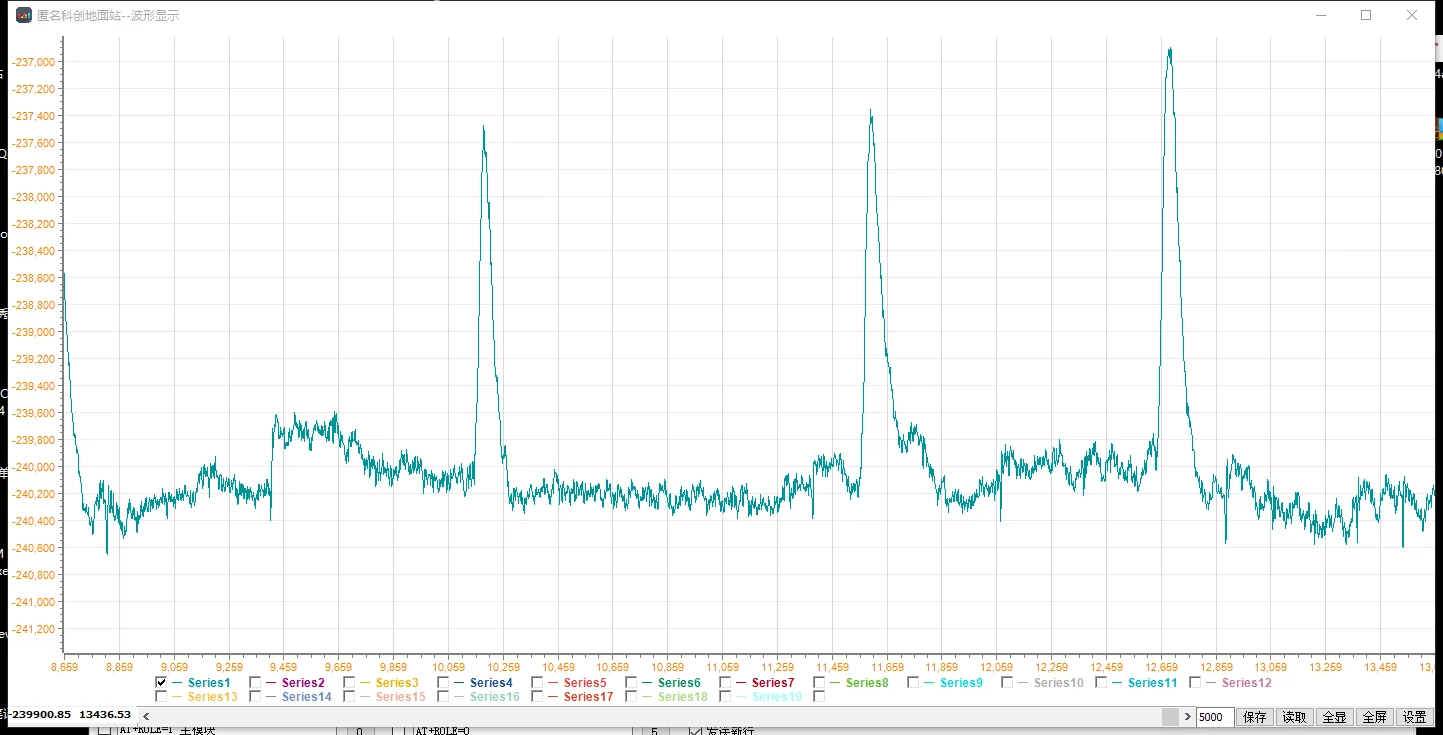Click the waveform scrollbar left arrow
Viewport: 1443px width, 735px height.
tap(146, 717)
